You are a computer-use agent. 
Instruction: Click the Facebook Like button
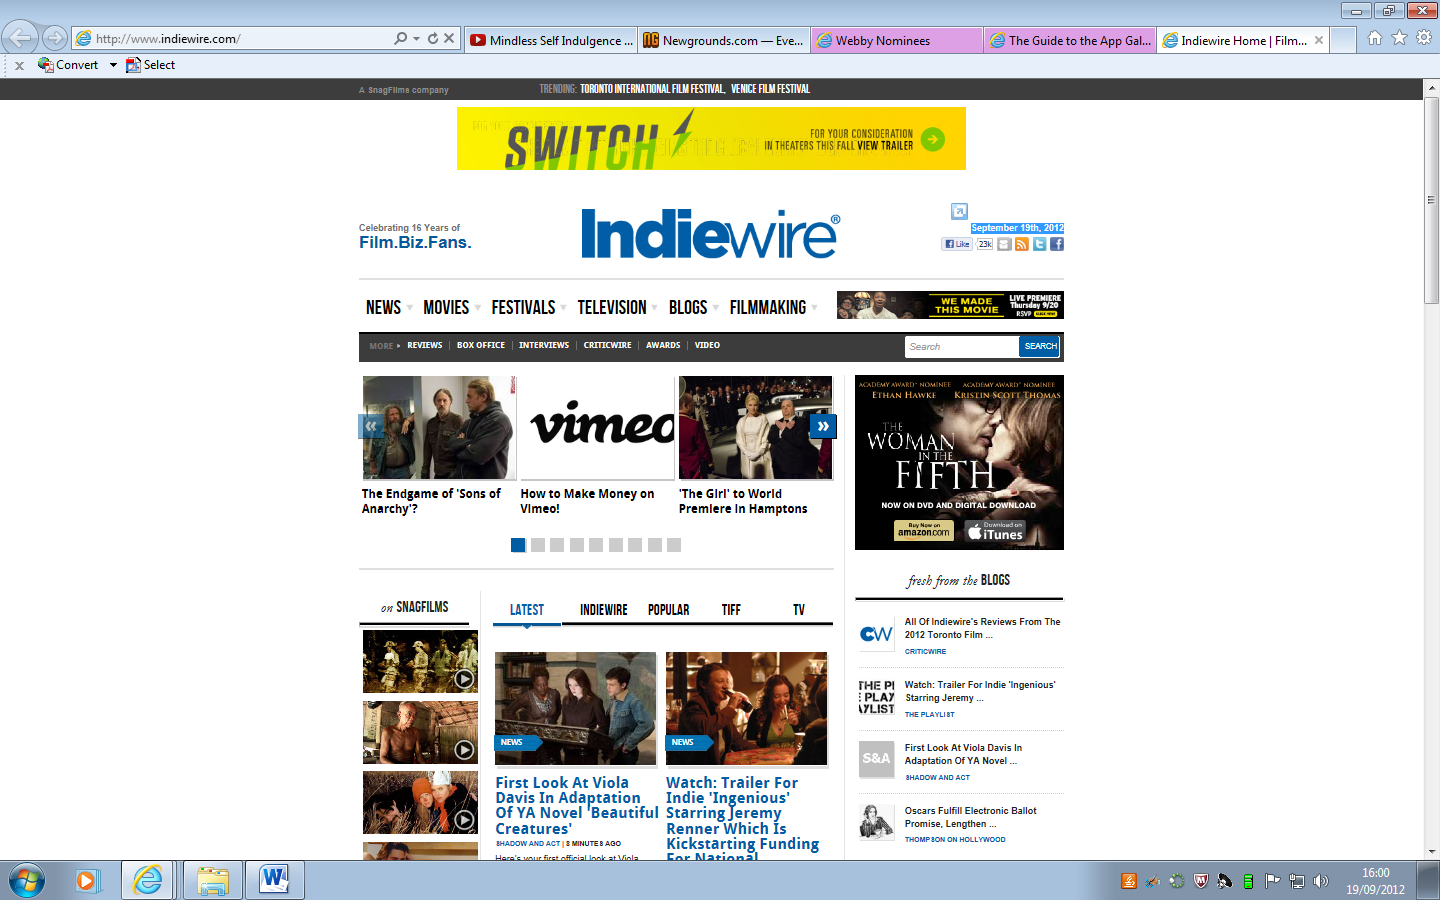coord(956,244)
